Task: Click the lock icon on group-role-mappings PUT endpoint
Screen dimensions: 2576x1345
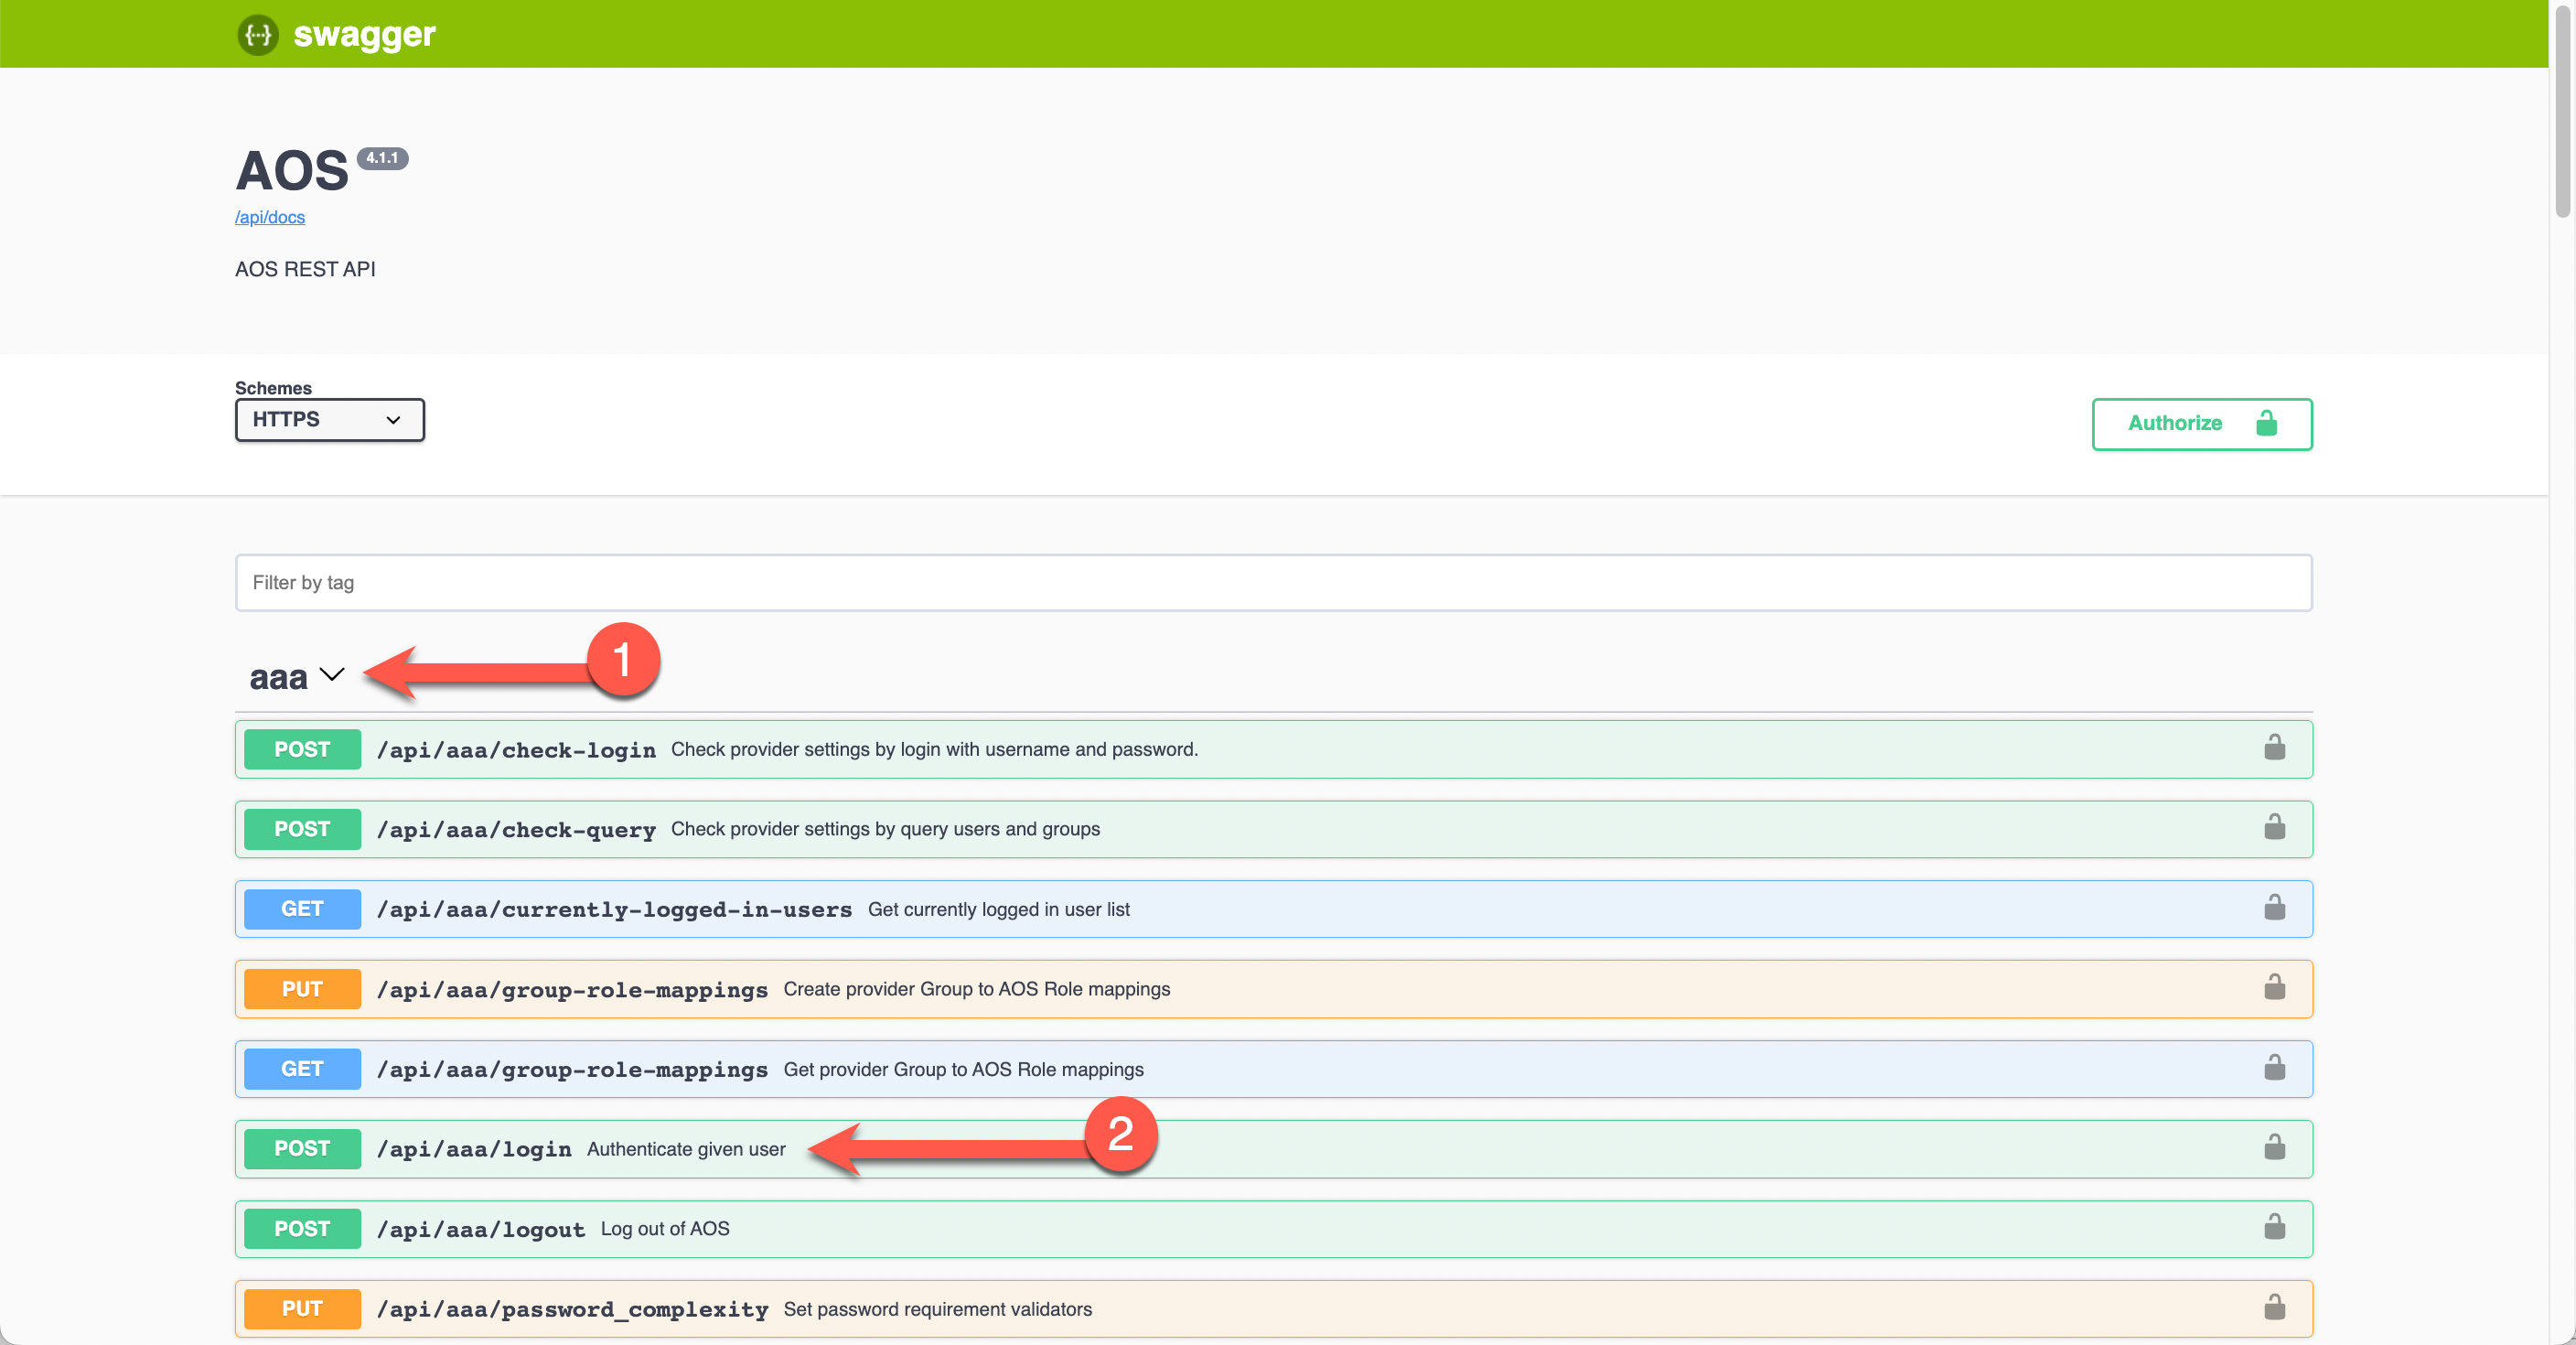Action: [2274, 987]
